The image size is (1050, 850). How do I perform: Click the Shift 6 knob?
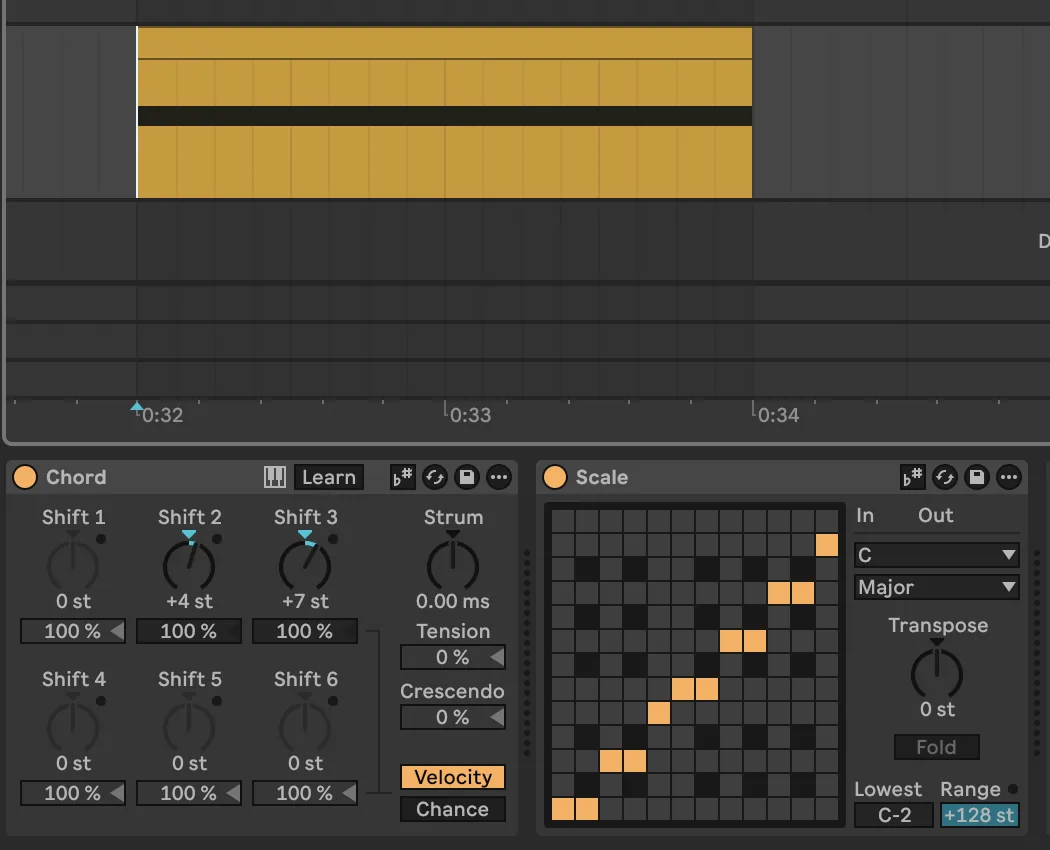coord(305,727)
